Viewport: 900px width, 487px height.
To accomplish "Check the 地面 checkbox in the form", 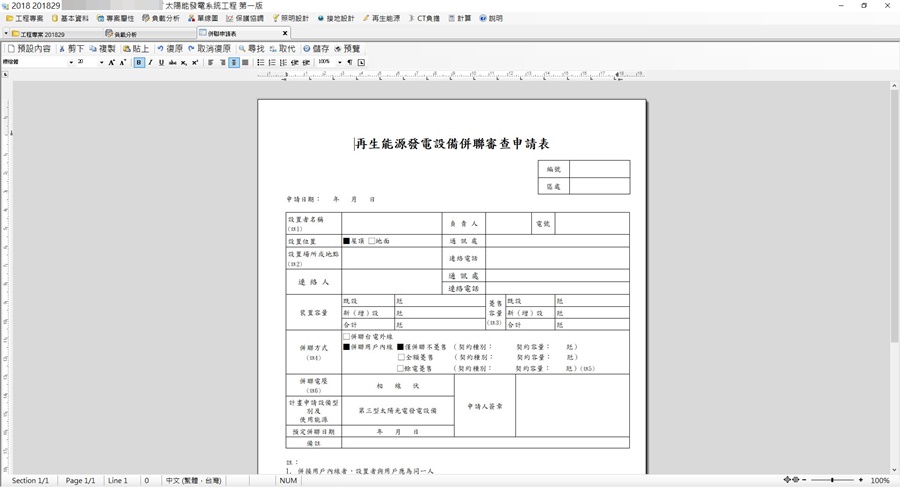I will 372,241.
